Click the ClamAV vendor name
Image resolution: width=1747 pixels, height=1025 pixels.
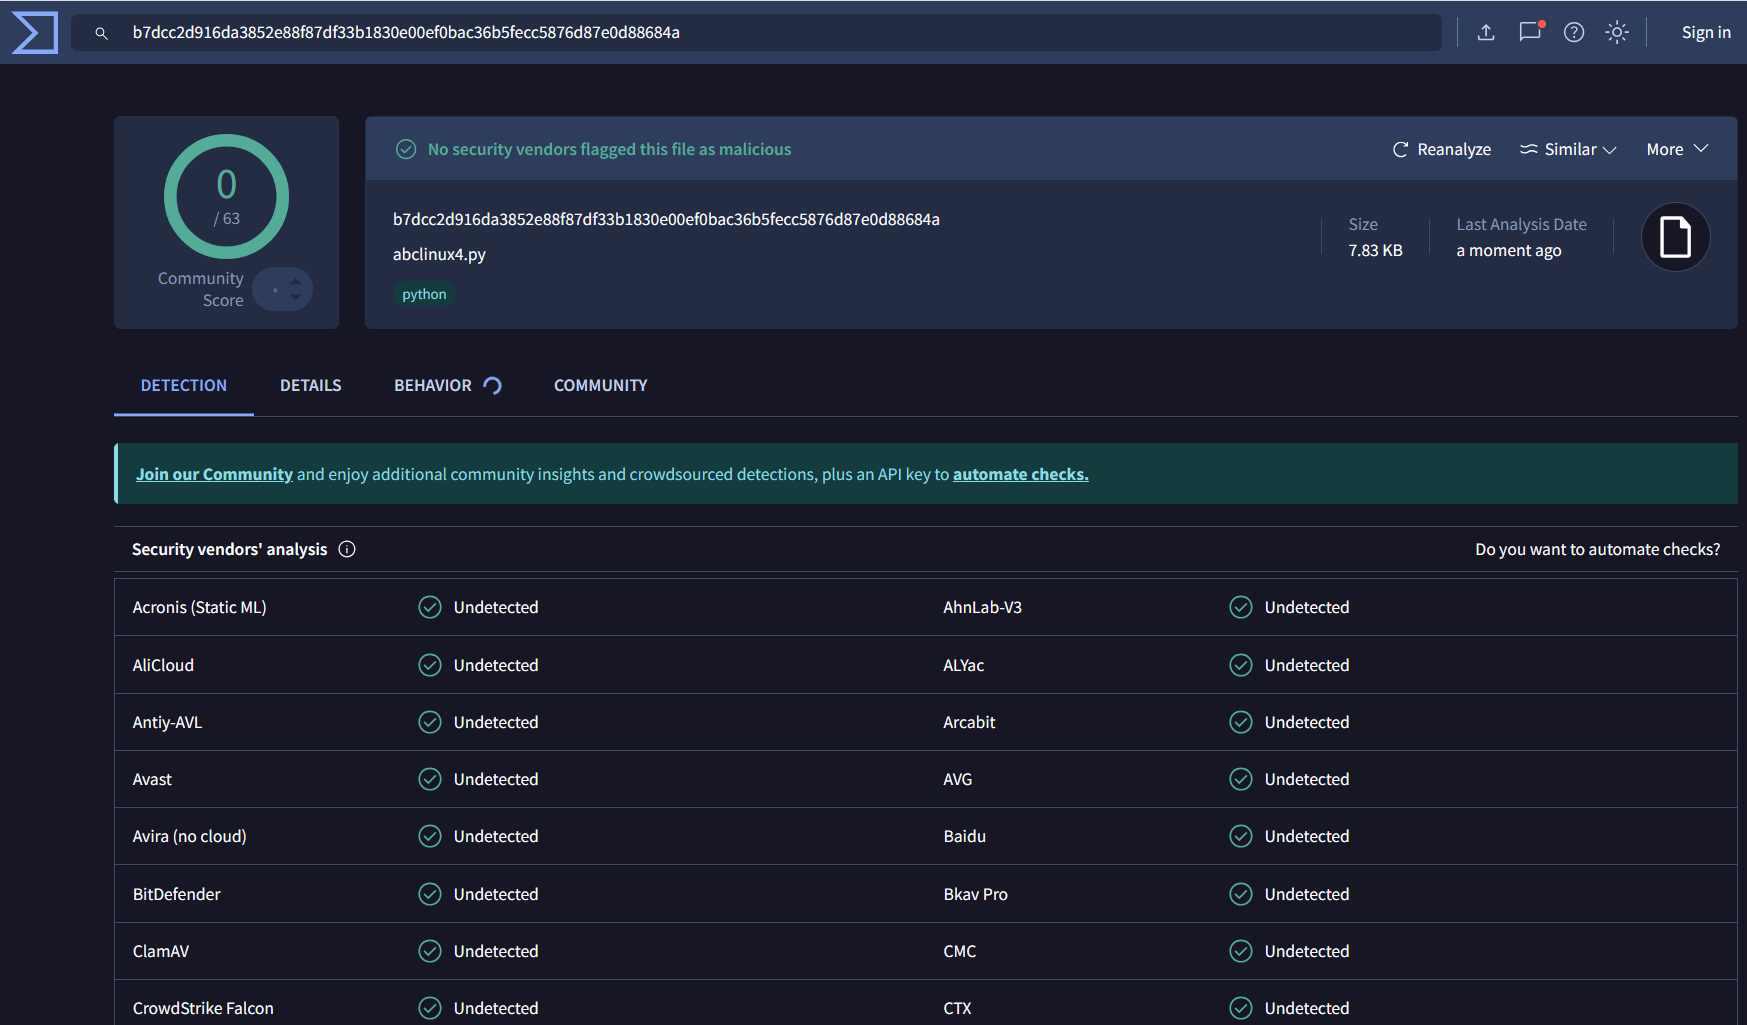coord(161,951)
